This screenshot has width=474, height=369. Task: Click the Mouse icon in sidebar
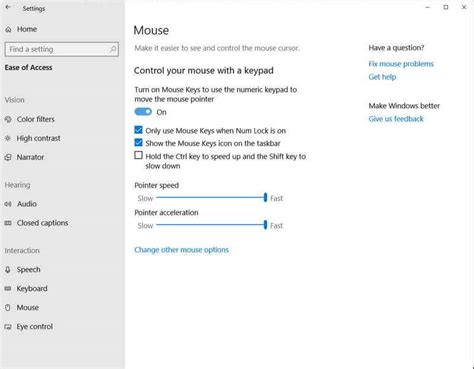pyautogui.click(x=8, y=308)
